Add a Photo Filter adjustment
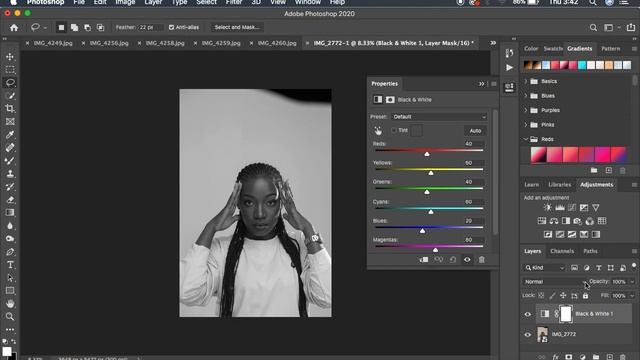Image resolution: width=640 pixels, height=360 pixels. [x=578, y=221]
